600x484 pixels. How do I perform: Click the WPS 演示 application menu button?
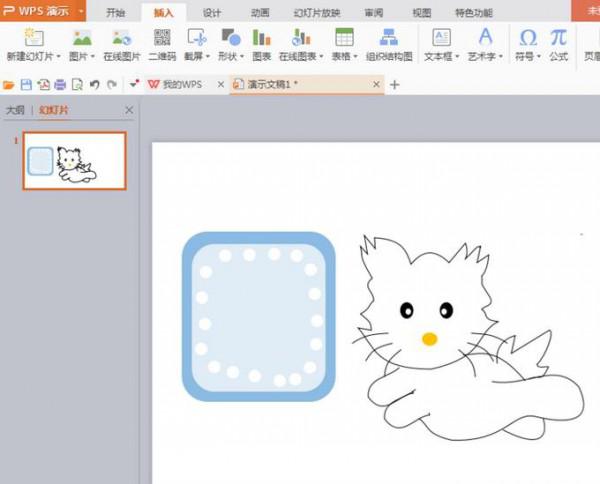click(40, 12)
